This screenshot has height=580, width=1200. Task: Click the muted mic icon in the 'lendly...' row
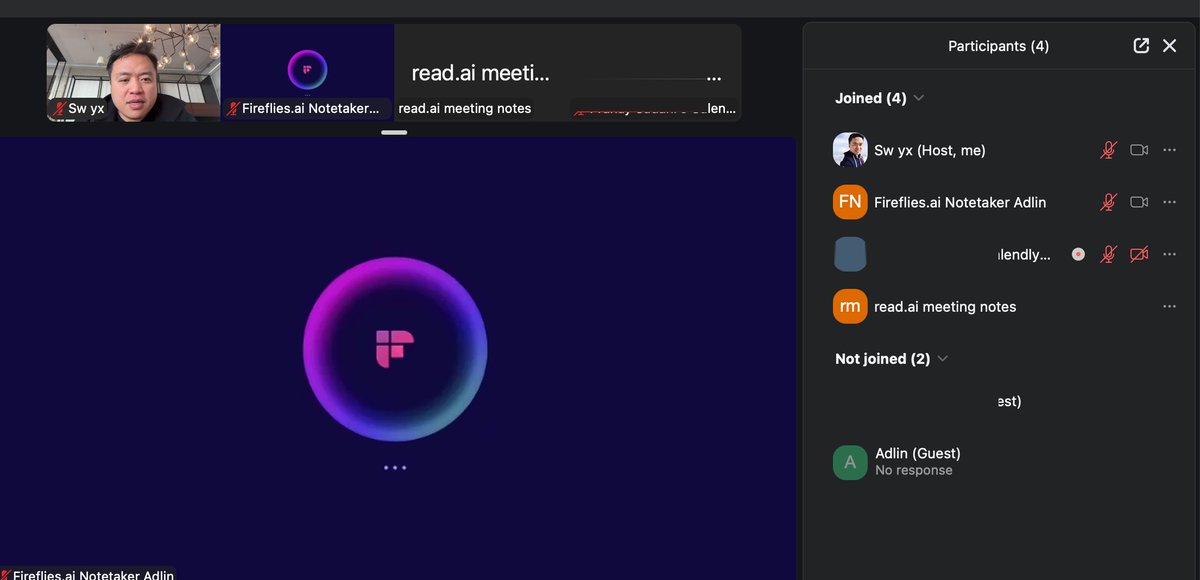[1108, 254]
